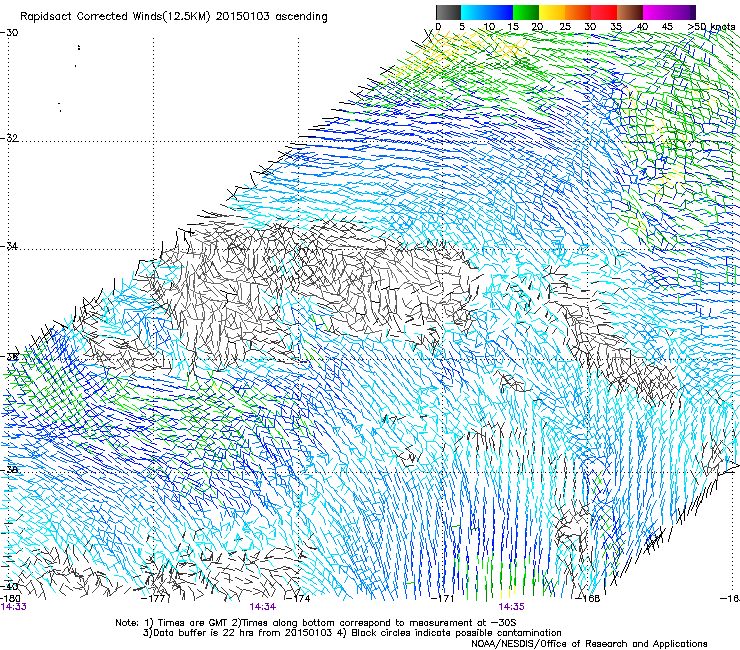Click the green 15-20 knots legend segment
This screenshot has width=740, height=650.
pyautogui.click(x=526, y=12)
